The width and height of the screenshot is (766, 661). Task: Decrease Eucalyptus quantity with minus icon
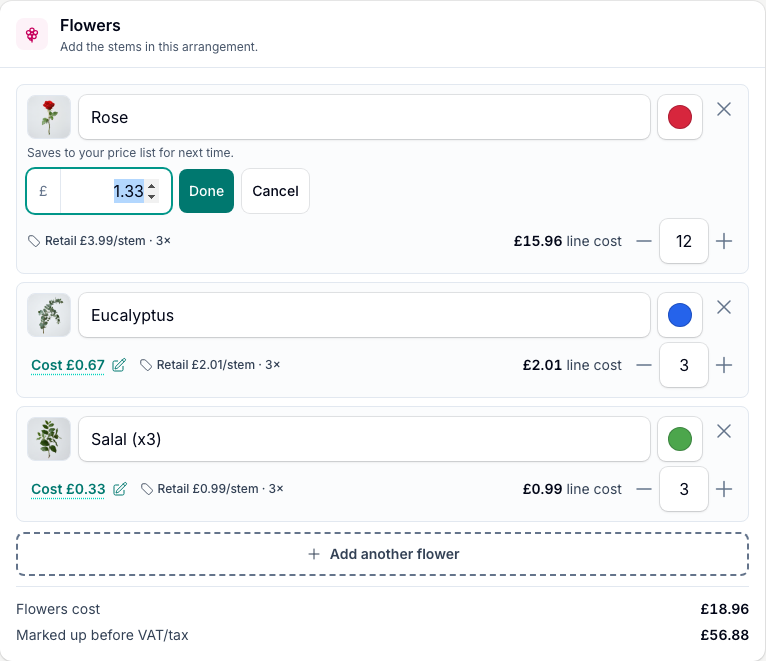coord(644,365)
